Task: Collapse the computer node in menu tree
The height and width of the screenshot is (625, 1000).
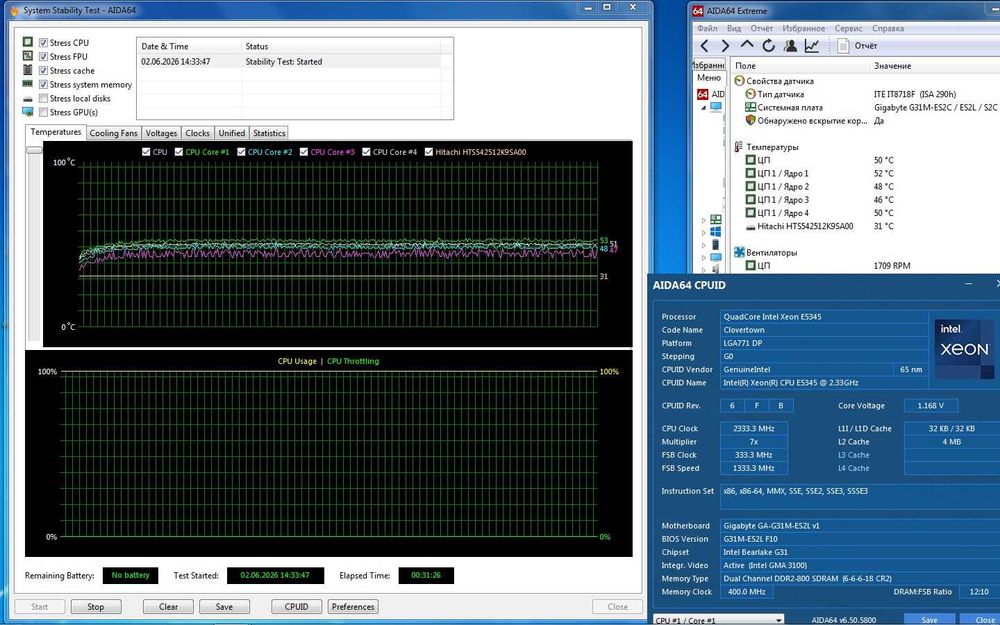Action: 703,107
